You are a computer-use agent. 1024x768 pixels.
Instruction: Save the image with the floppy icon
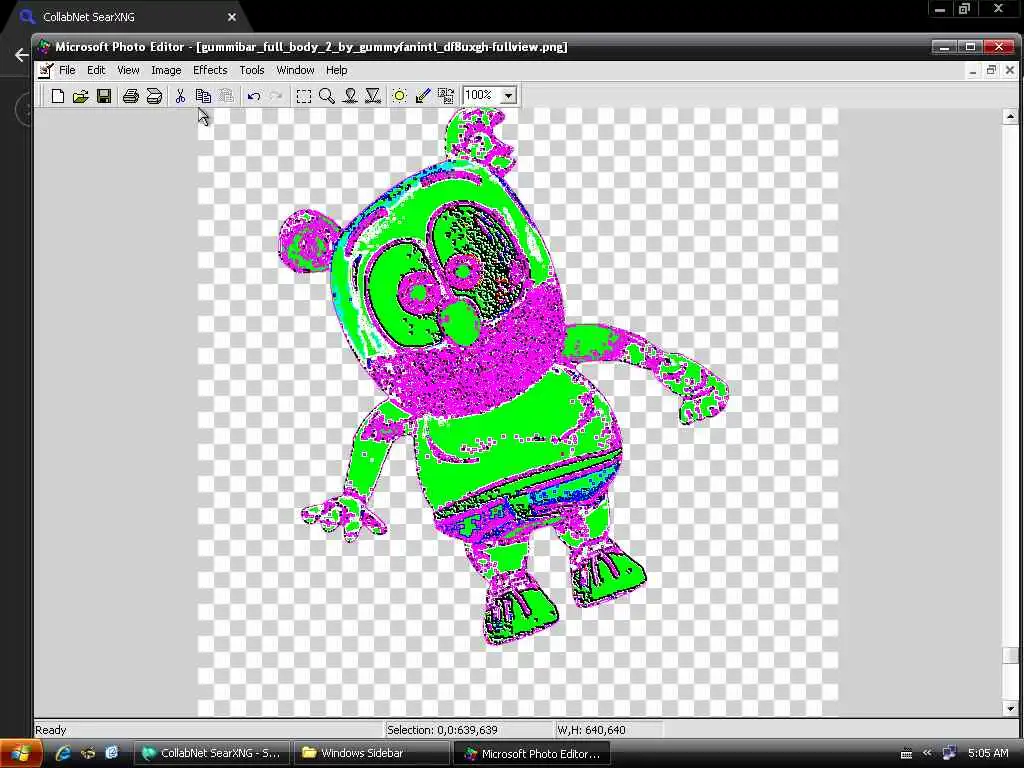pos(104,96)
